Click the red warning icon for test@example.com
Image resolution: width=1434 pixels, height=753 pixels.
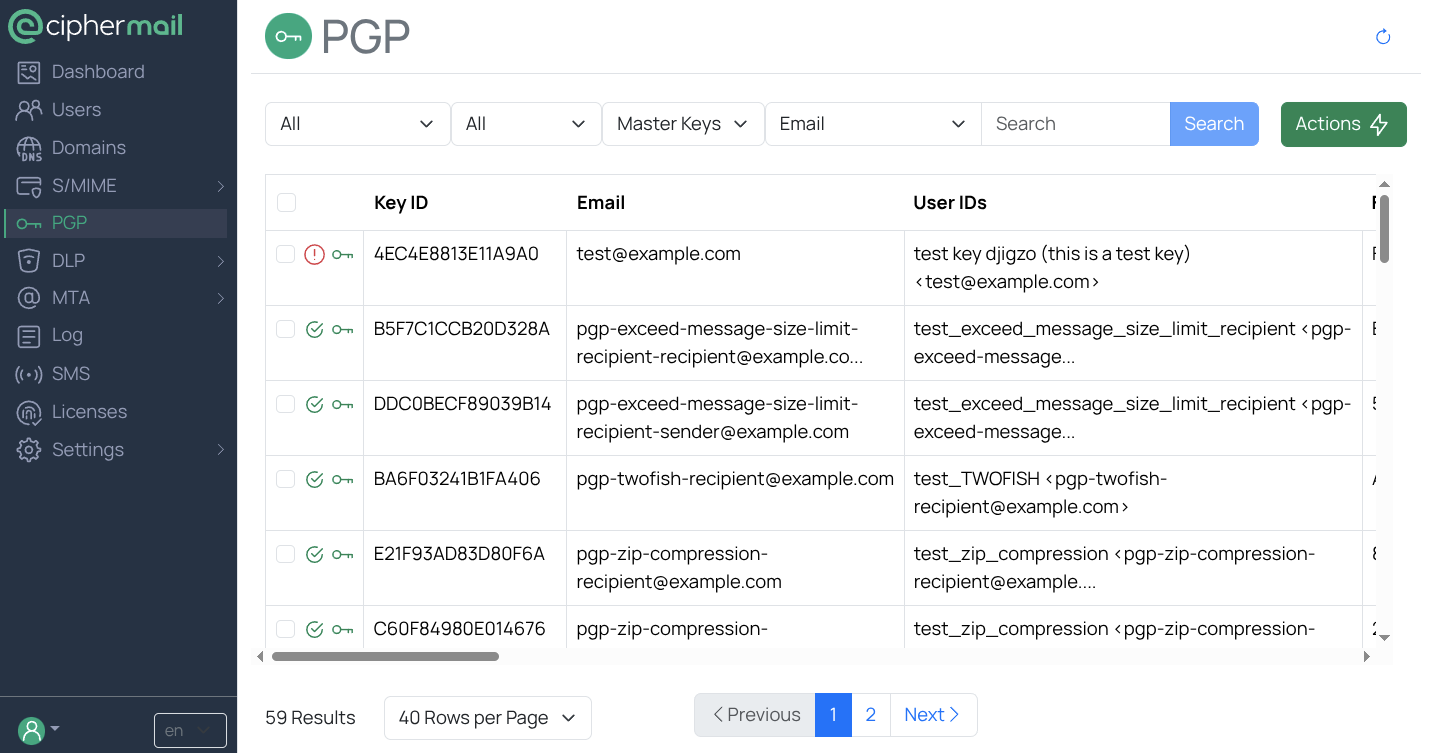[x=314, y=255]
